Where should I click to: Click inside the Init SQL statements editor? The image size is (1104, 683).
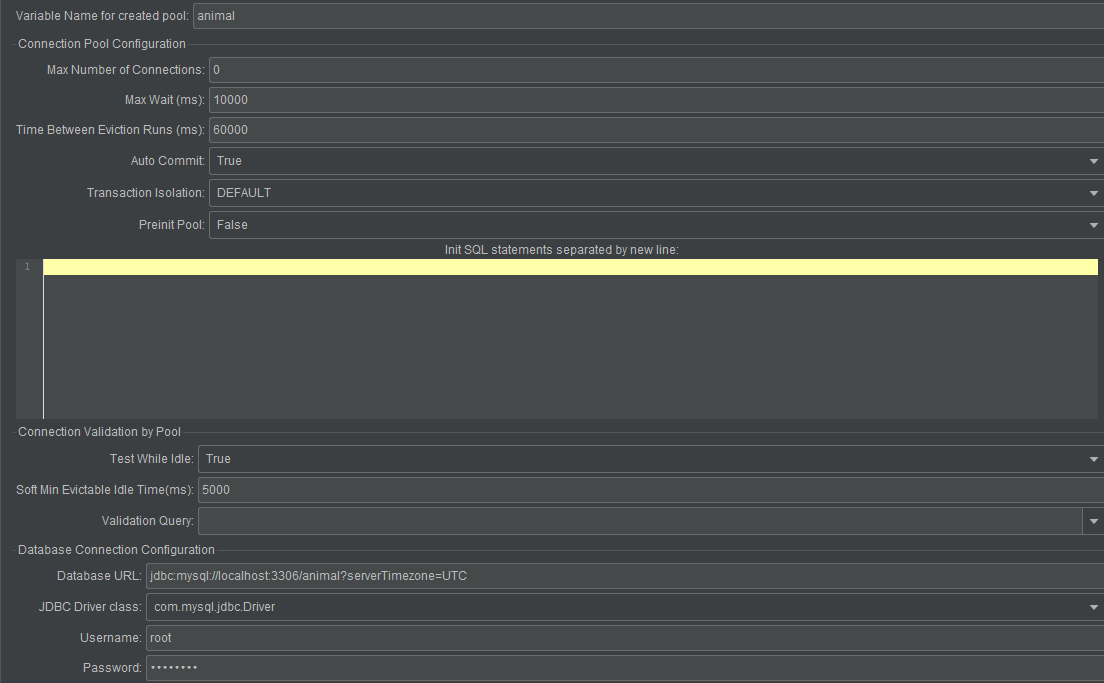570,339
